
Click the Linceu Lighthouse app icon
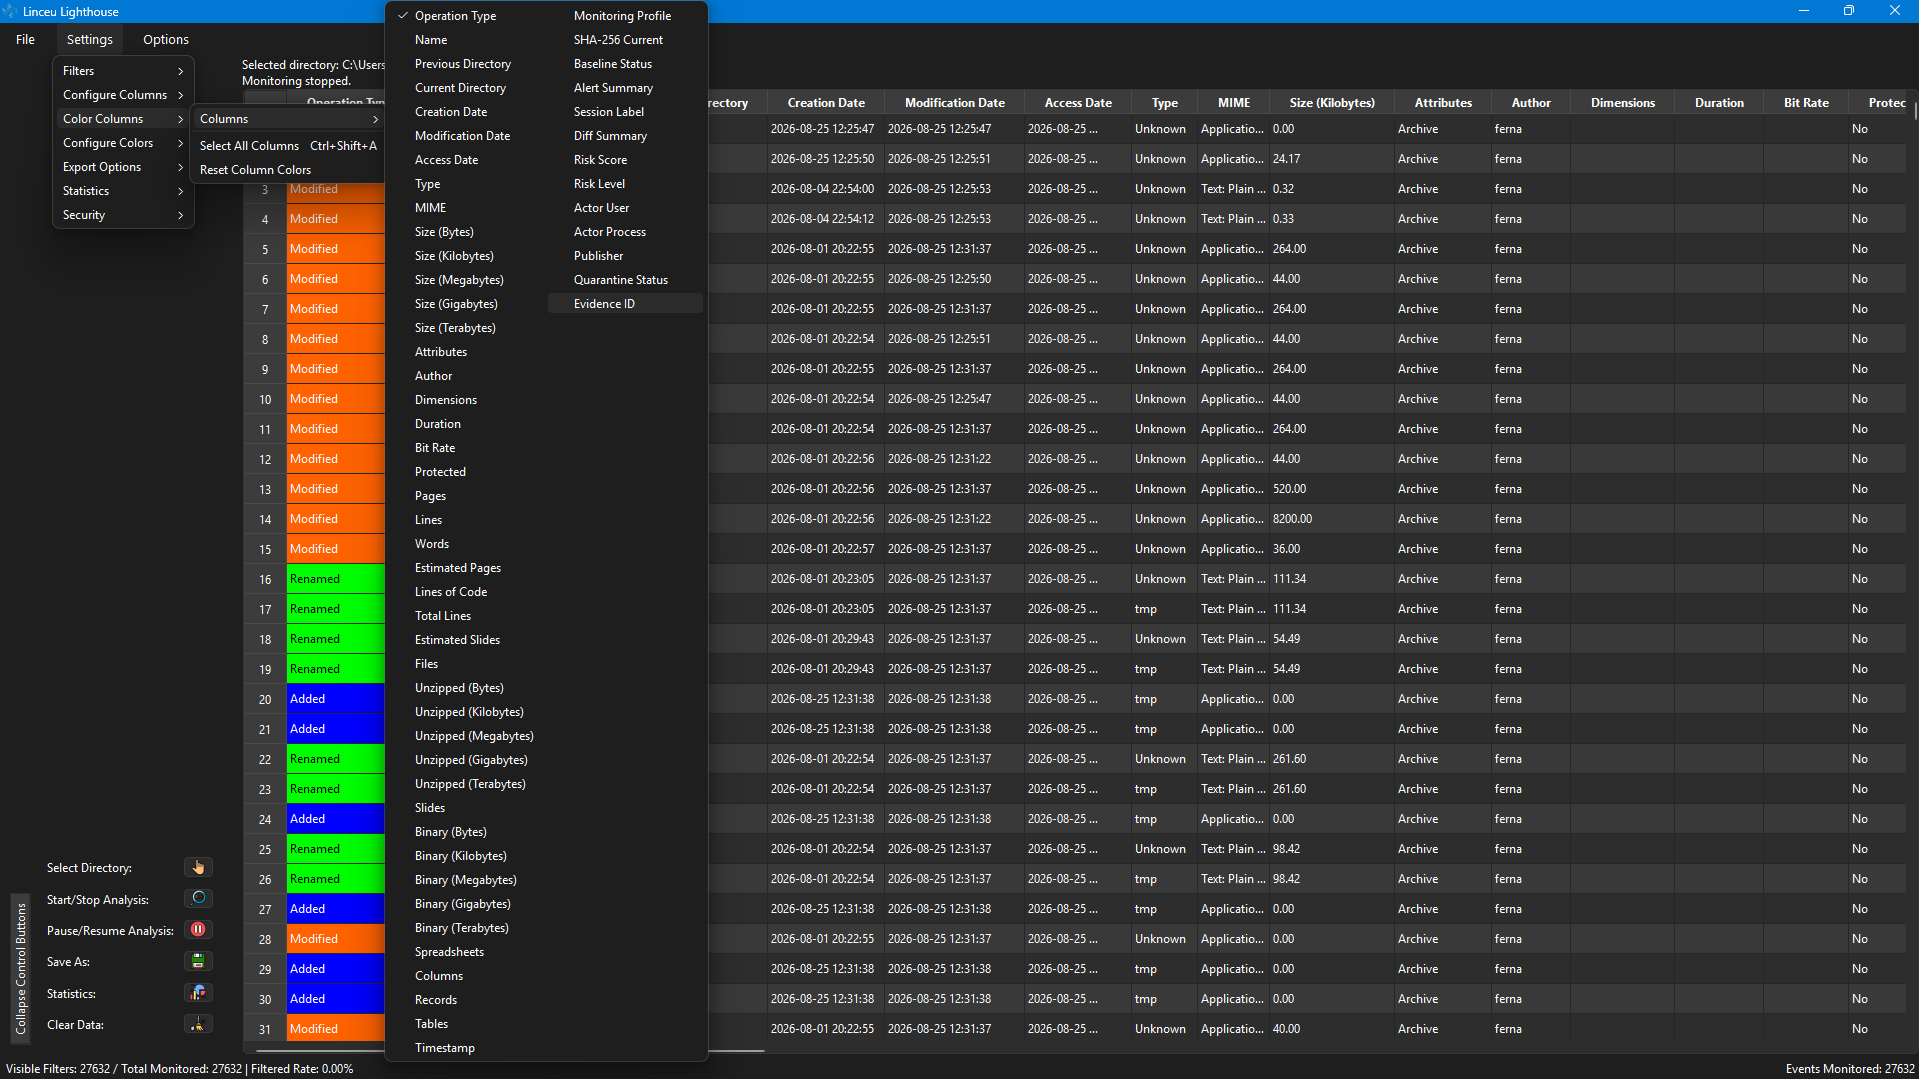coord(10,11)
